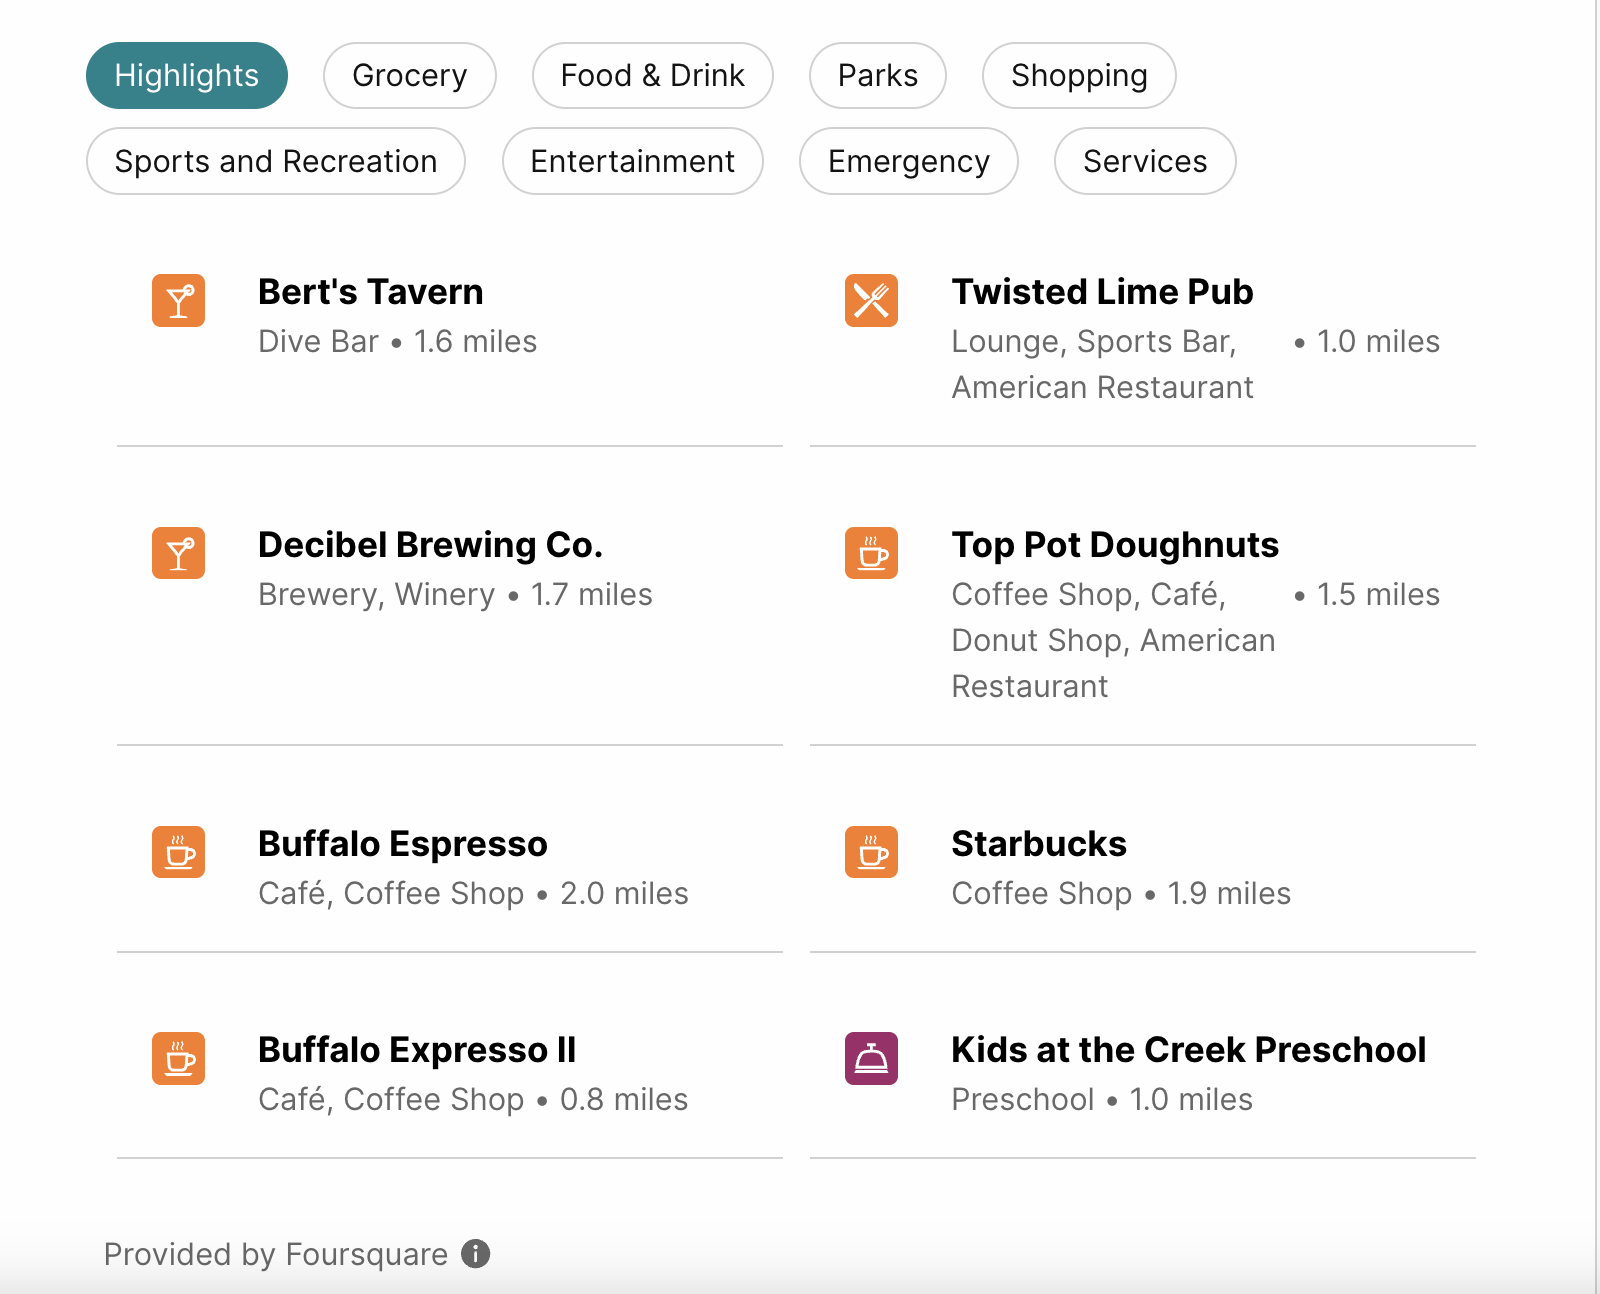Viewport: 1600px width, 1294px height.
Task: Open the Twisted Lime Pub listing title
Action: [x=1102, y=292]
